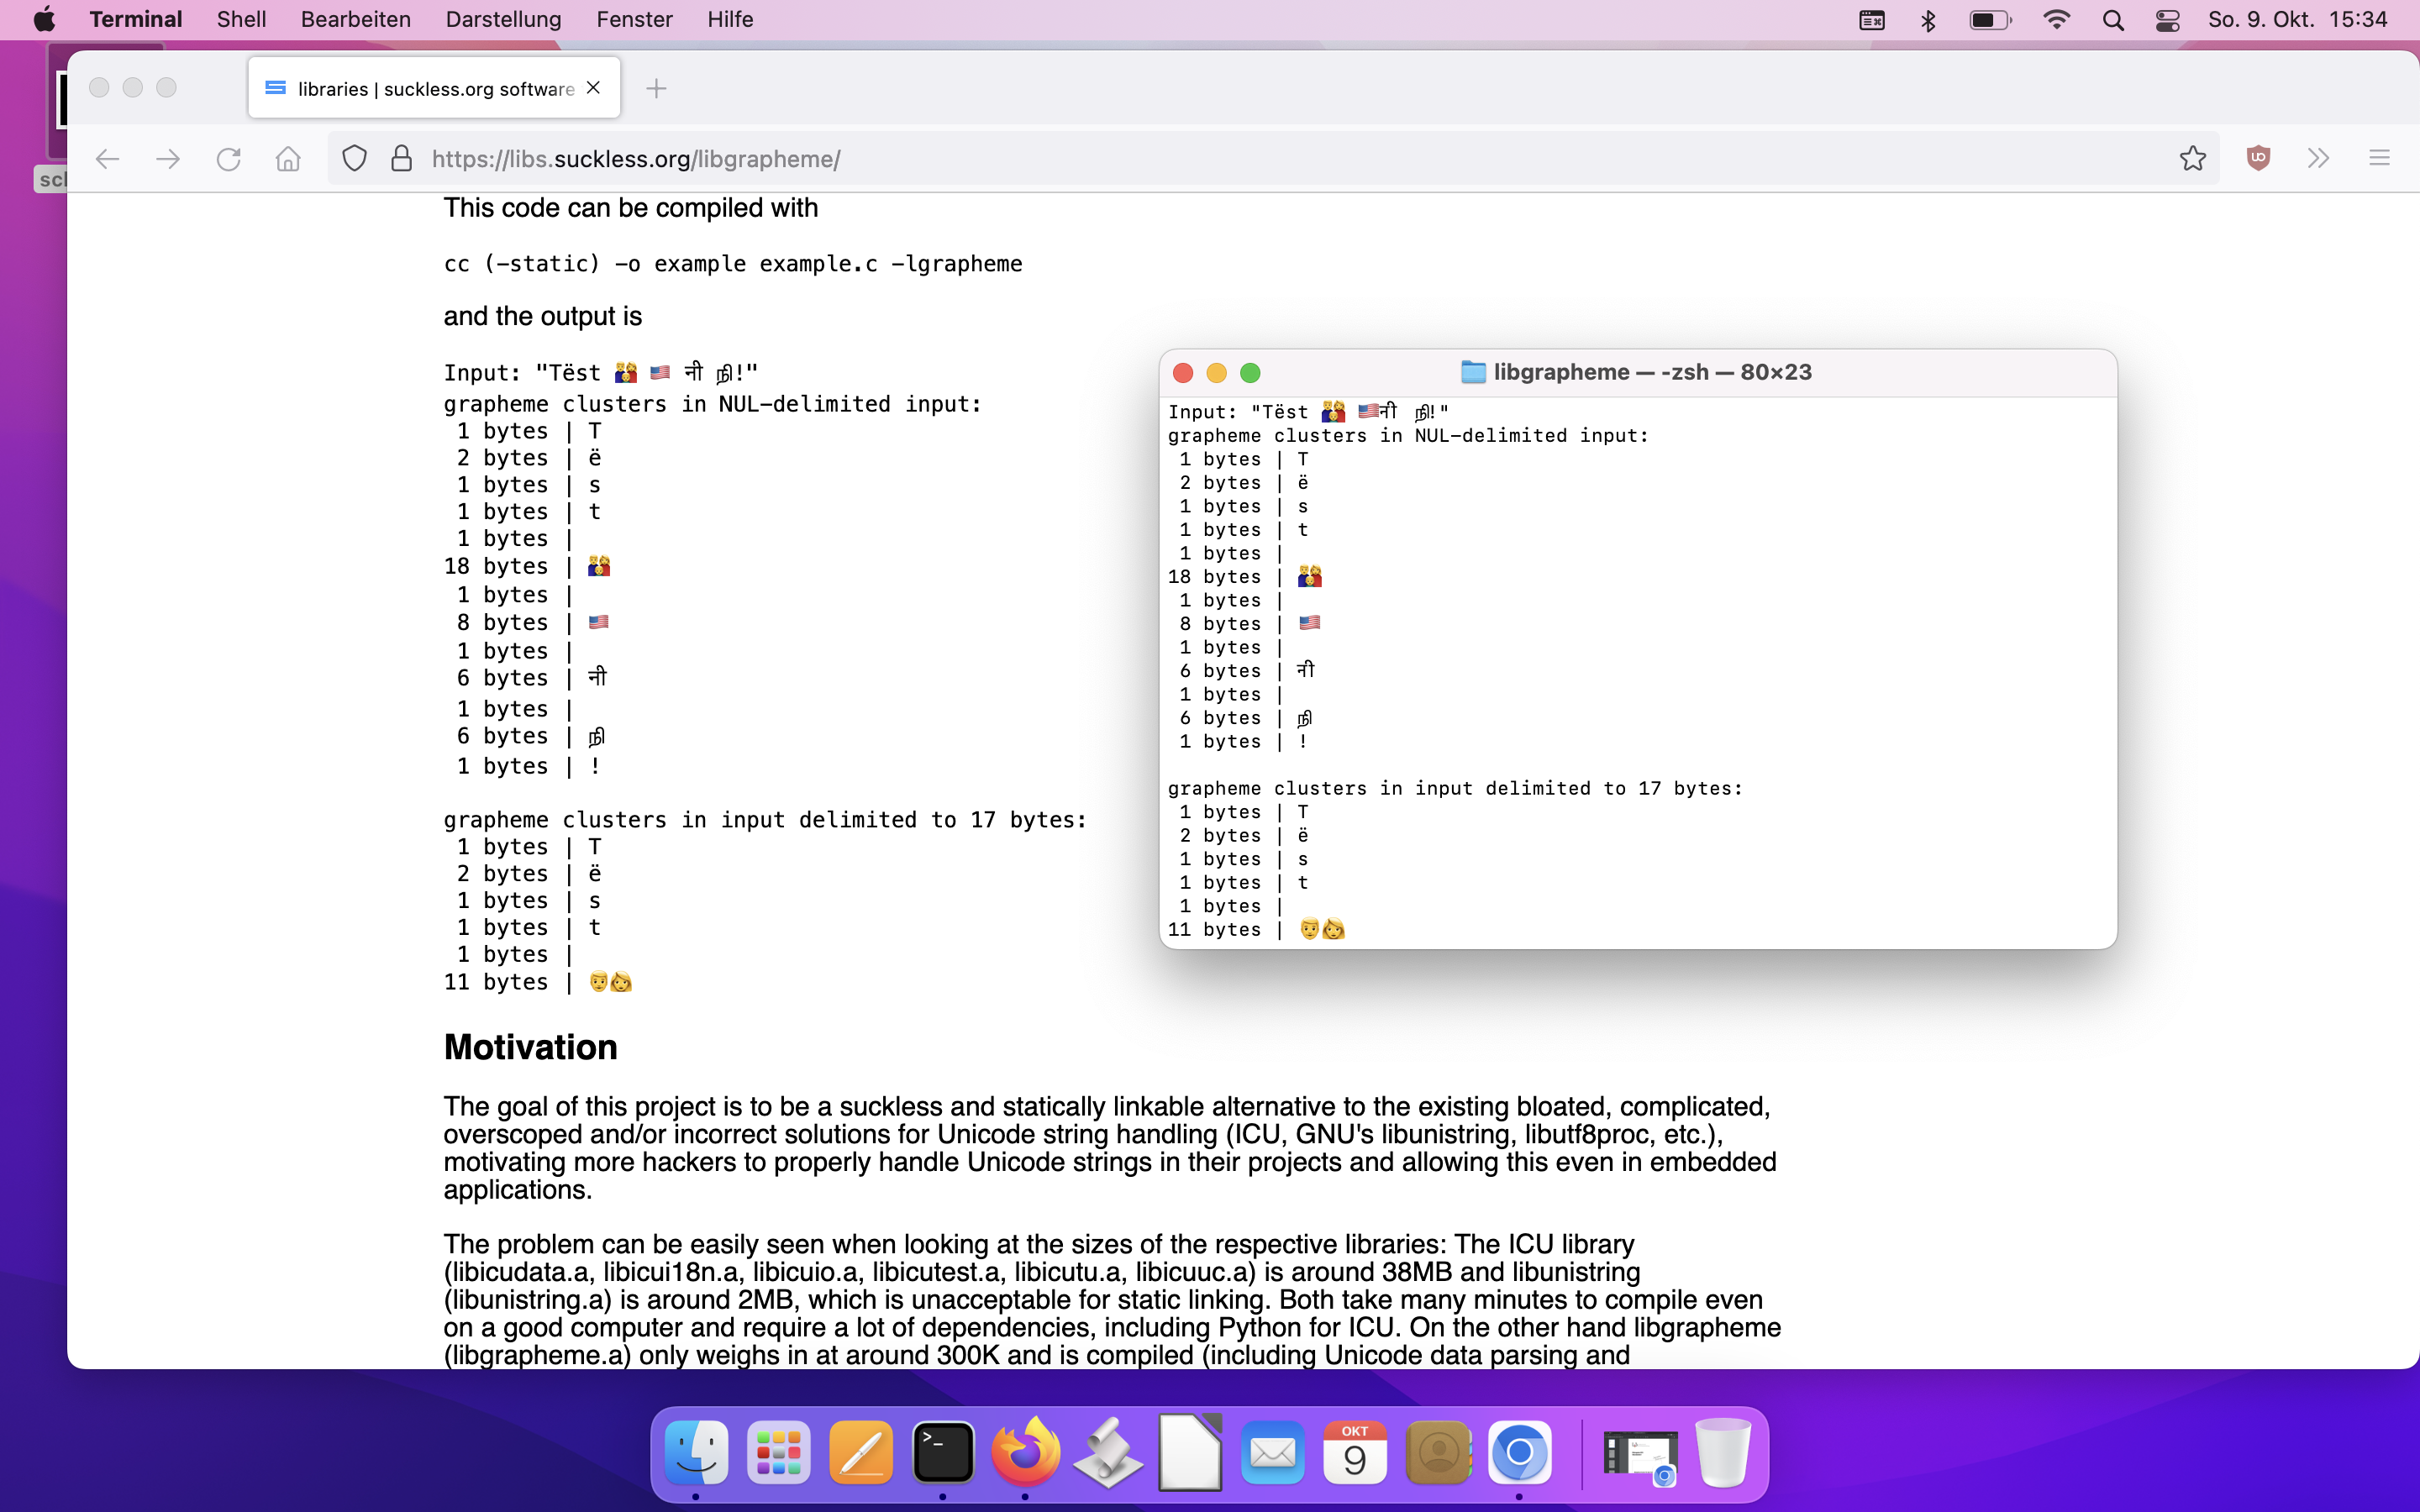Go back with the back arrow
The width and height of the screenshot is (2420, 1512).
point(108,159)
